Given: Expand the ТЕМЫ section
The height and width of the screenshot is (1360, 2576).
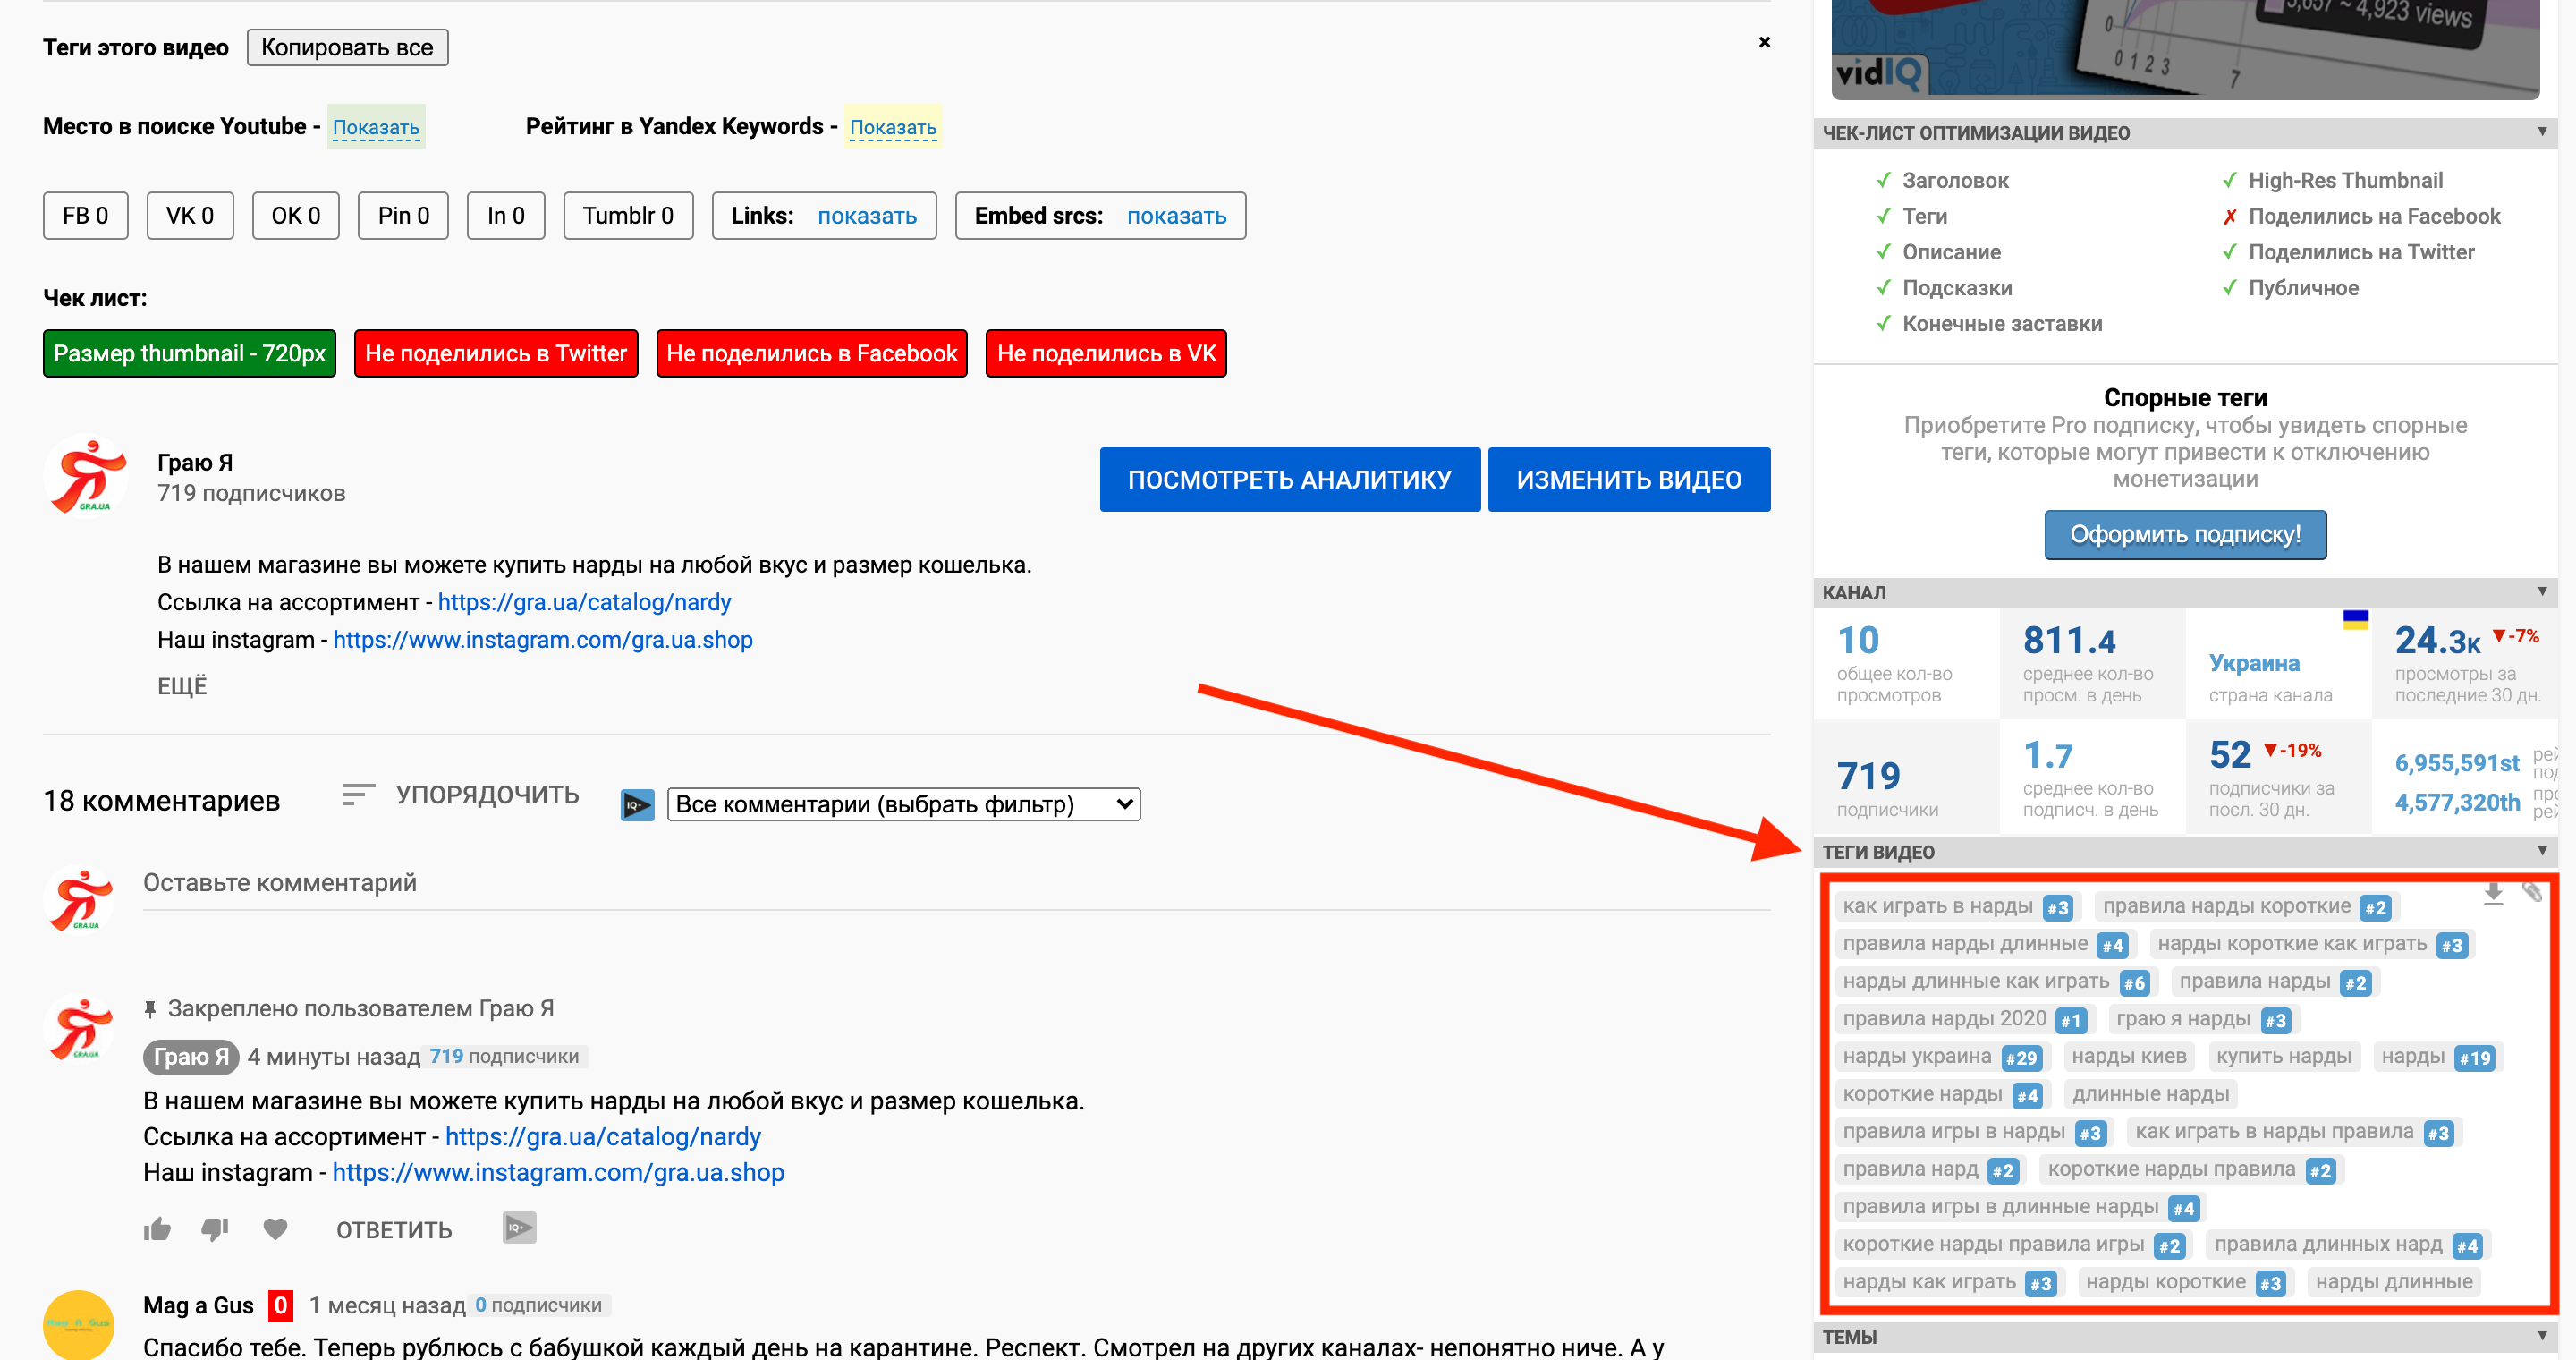Looking at the screenshot, I should point(2541,1337).
